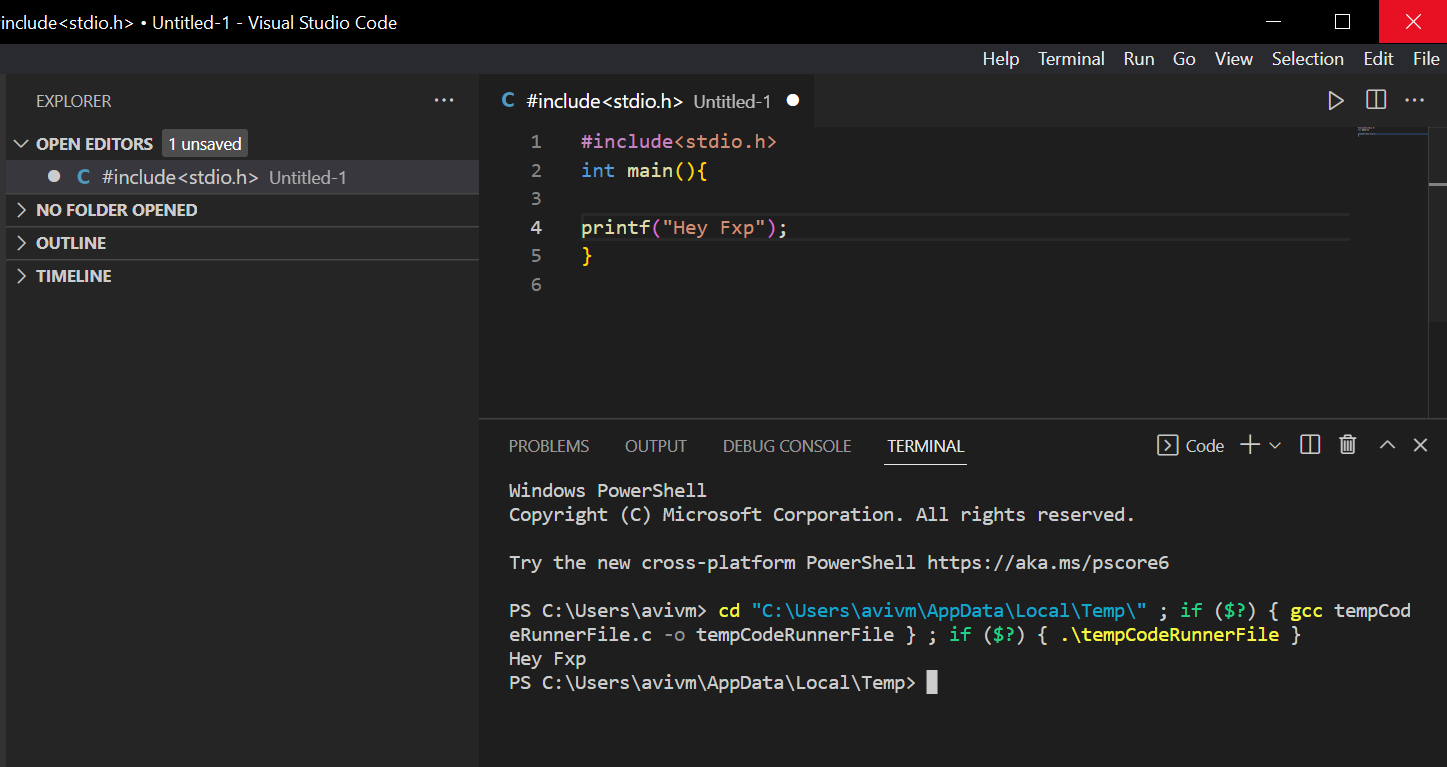The image size is (1447, 767).
Task: Click the EXPLORER panel title
Action: (74, 101)
